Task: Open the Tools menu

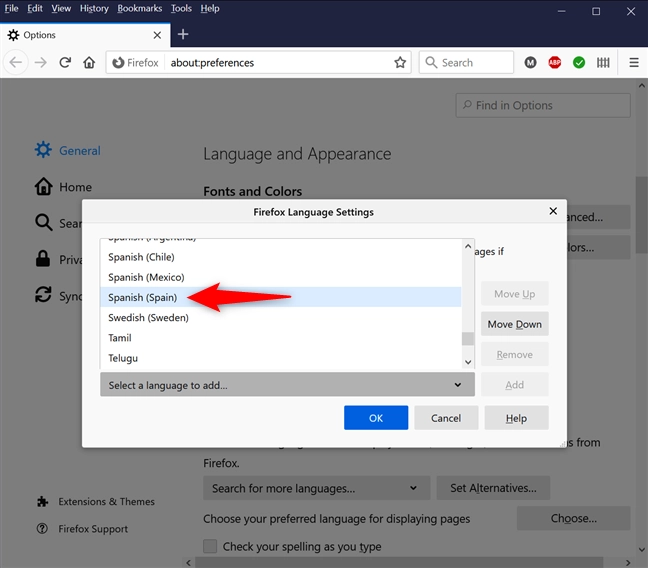Action: pyautogui.click(x=181, y=8)
